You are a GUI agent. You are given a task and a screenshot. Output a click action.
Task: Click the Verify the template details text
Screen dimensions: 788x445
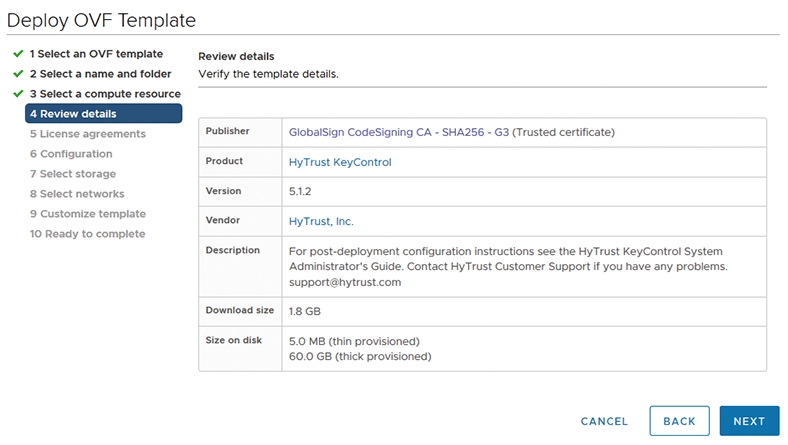click(x=268, y=74)
